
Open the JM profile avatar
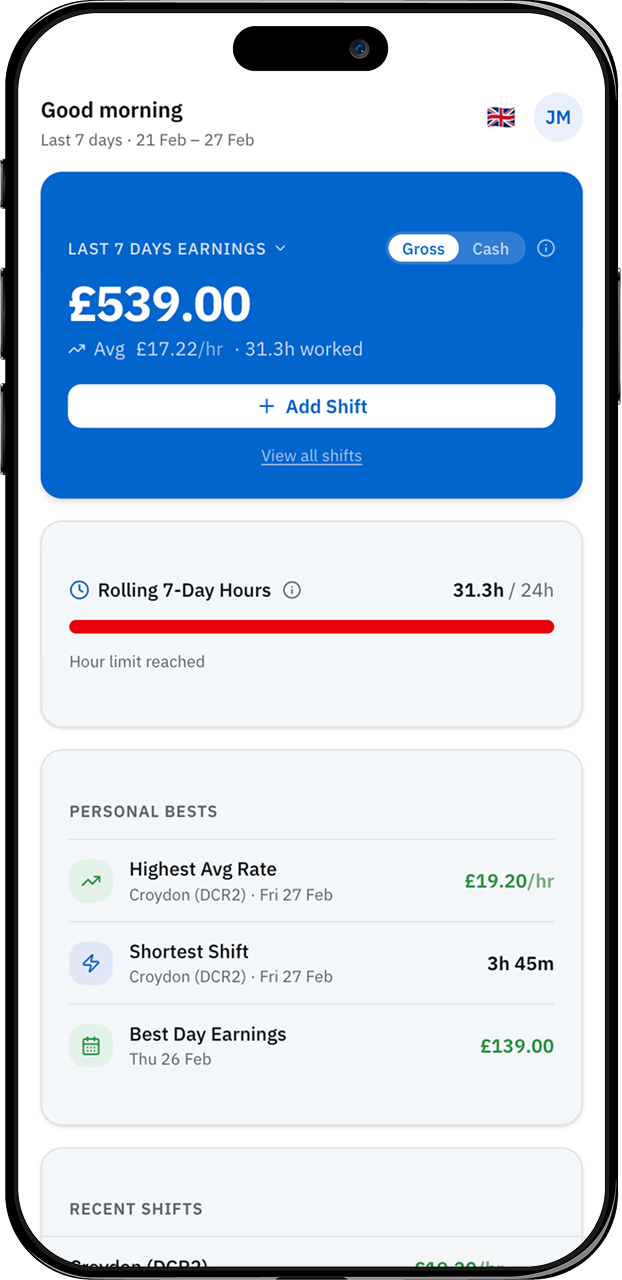pyautogui.click(x=557, y=117)
